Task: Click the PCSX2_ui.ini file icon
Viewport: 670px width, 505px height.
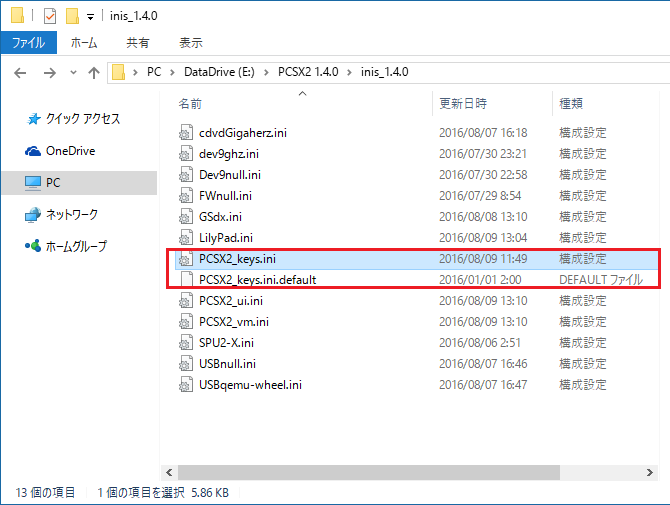Action: tap(185, 300)
